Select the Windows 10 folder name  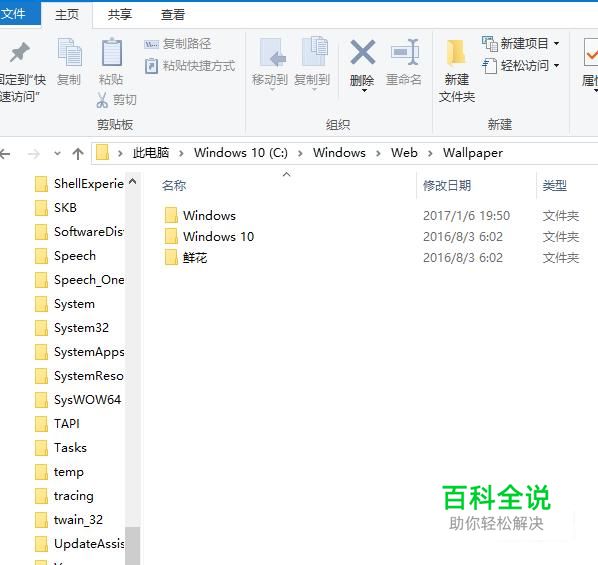[x=218, y=237]
